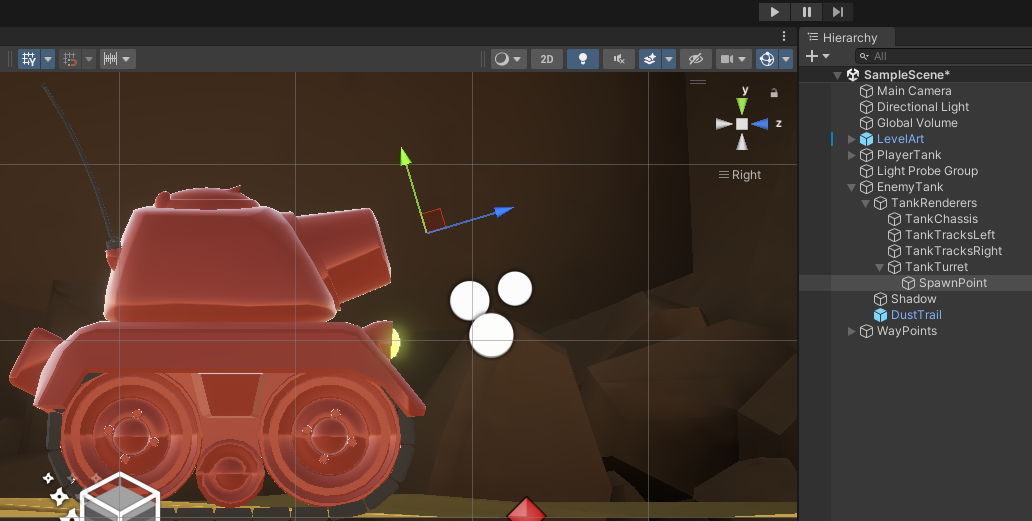
Task: Toggle scene lighting lightbulb
Action: [x=582, y=59]
